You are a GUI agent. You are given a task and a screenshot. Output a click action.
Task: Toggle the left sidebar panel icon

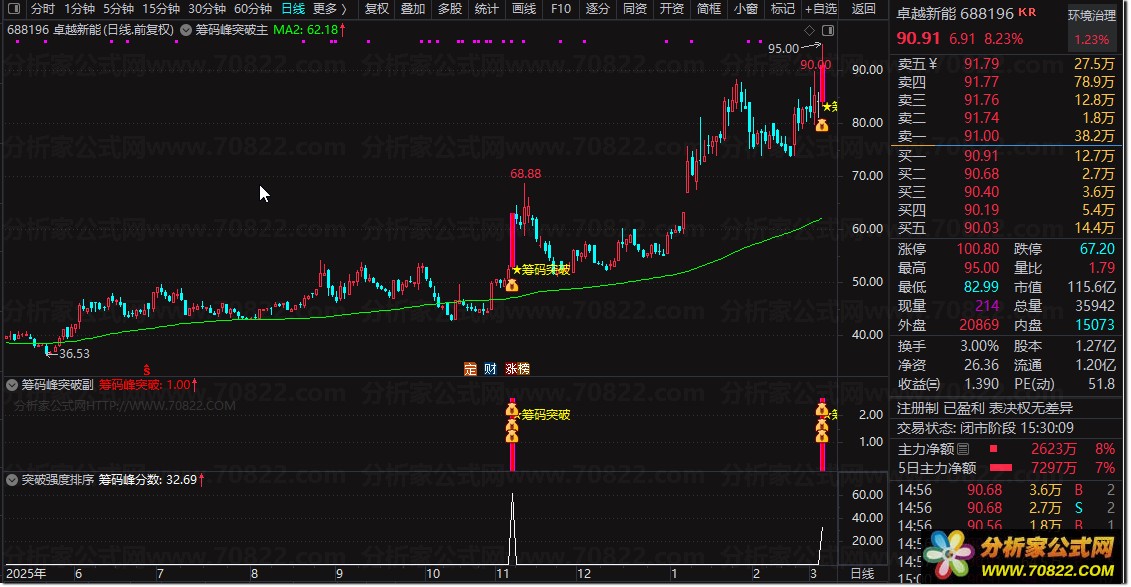[13, 9]
